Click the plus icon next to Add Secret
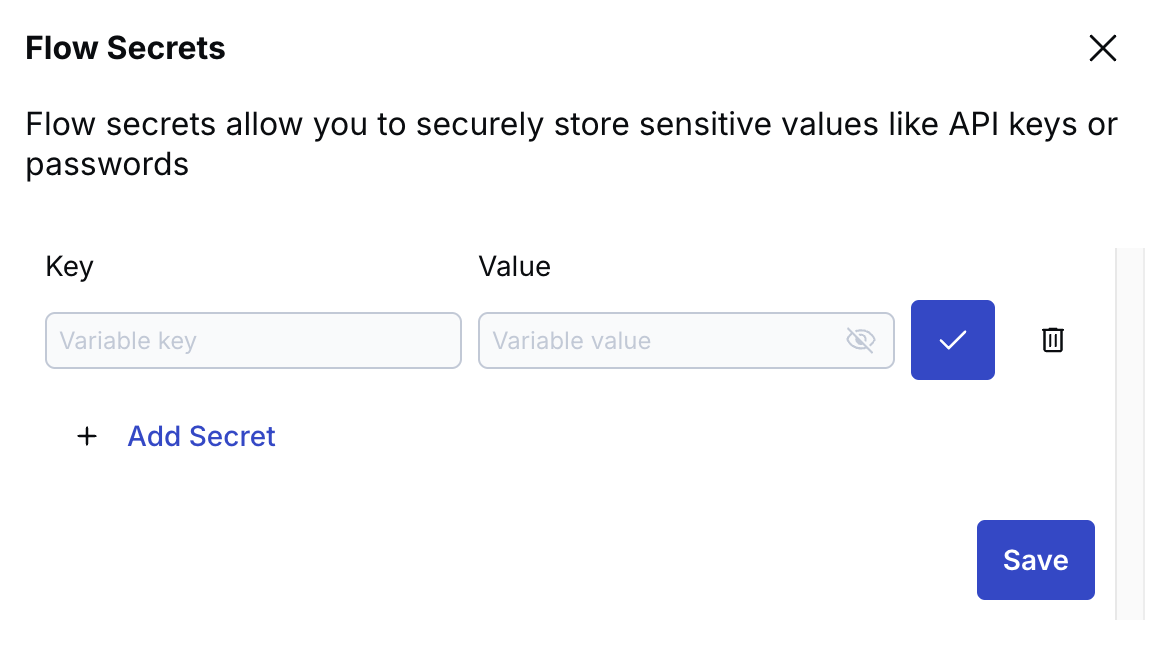This screenshot has height=664, width=1170. (x=87, y=436)
